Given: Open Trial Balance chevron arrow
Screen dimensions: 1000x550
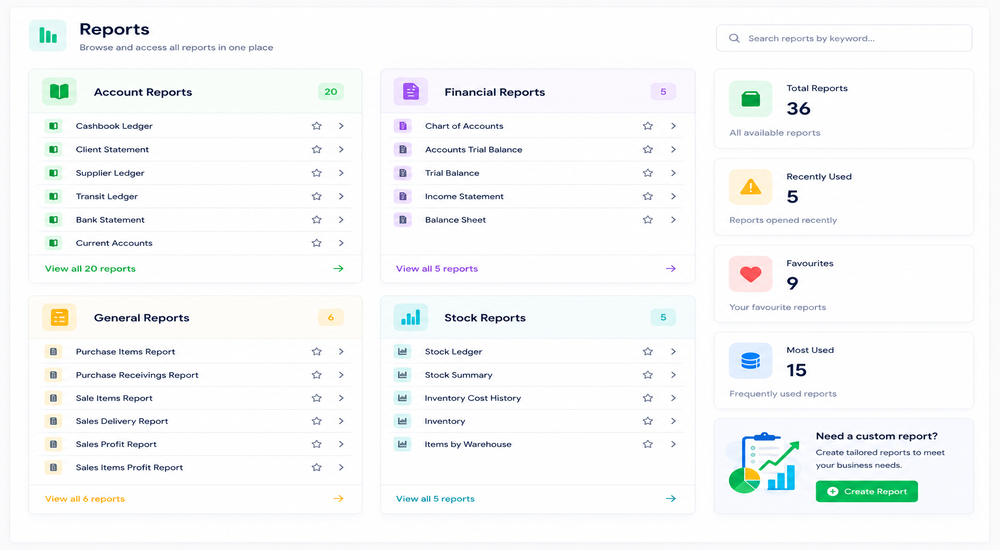Looking at the screenshot, I should click(x=673, y=173).
